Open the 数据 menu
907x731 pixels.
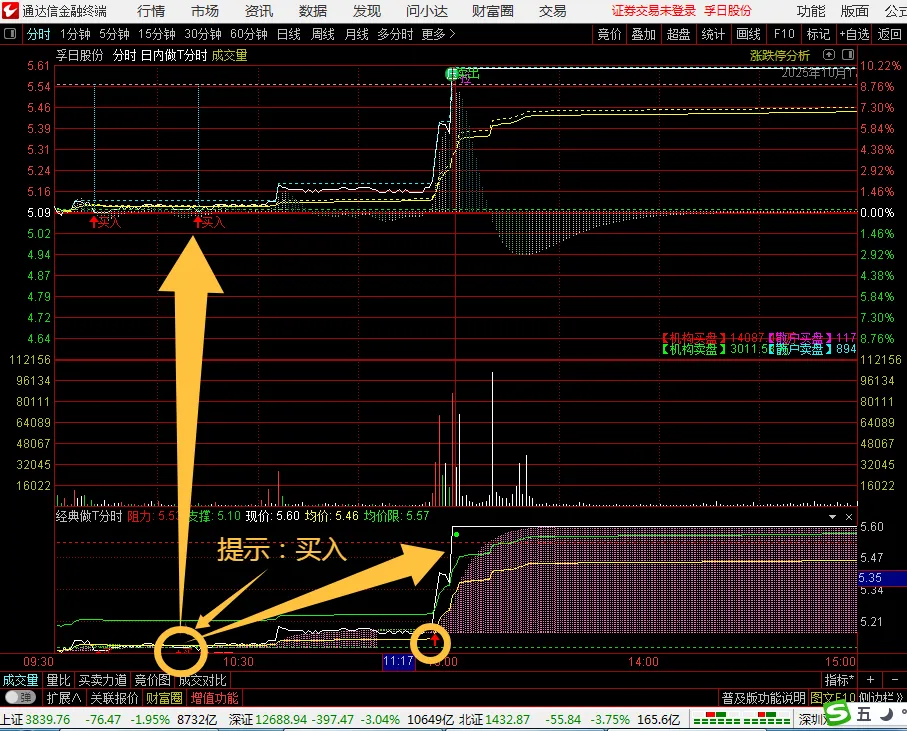click(313, 11)
